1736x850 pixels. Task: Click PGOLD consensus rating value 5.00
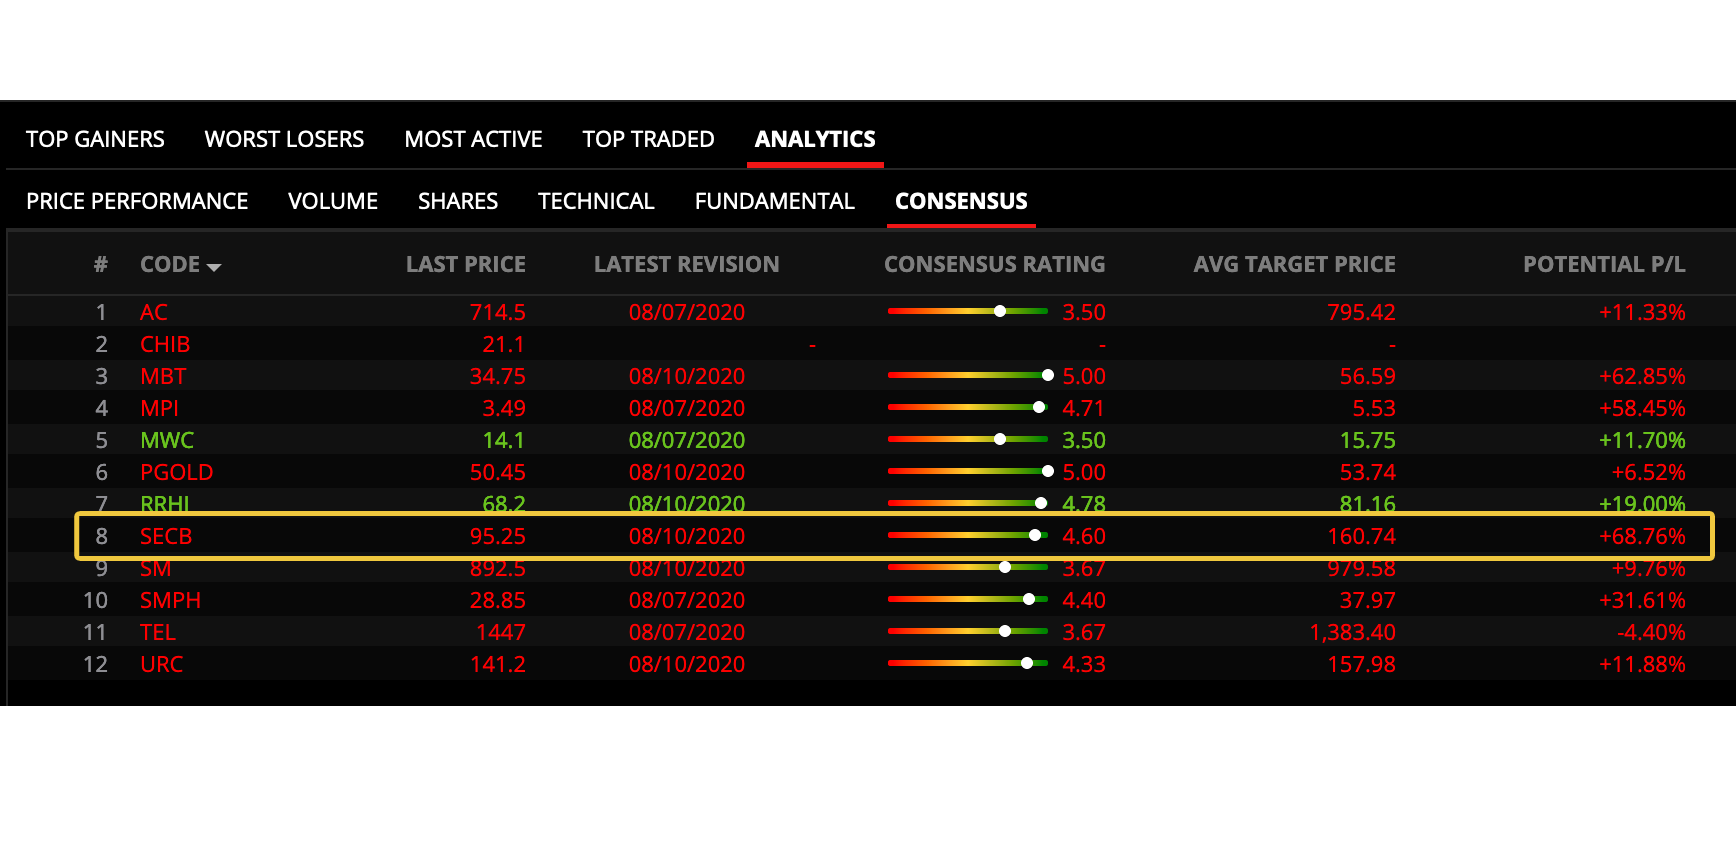tap(1084, 472)
